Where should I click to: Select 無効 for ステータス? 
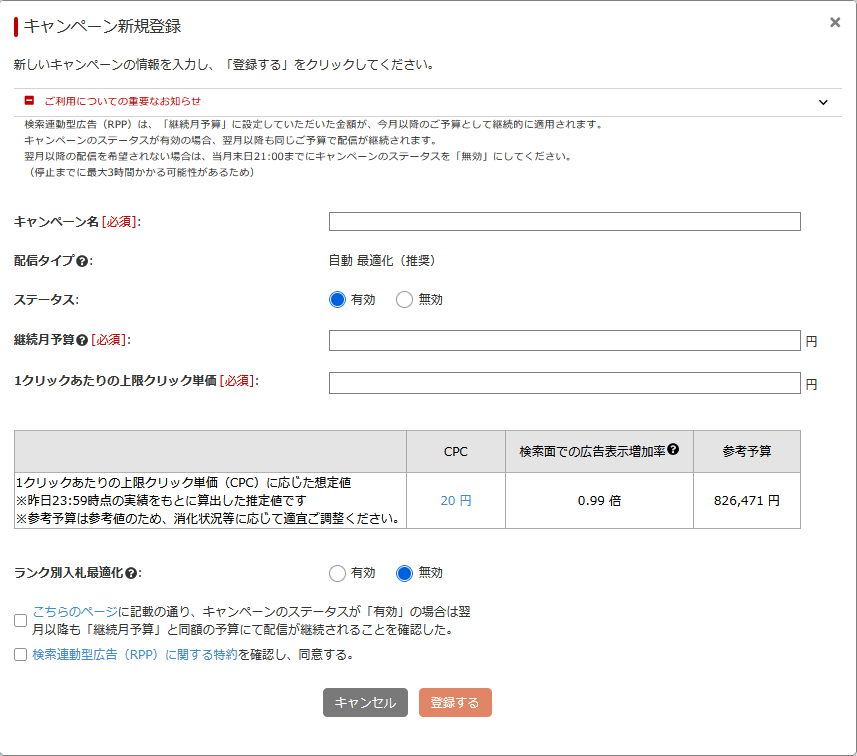tap(404, 298)
